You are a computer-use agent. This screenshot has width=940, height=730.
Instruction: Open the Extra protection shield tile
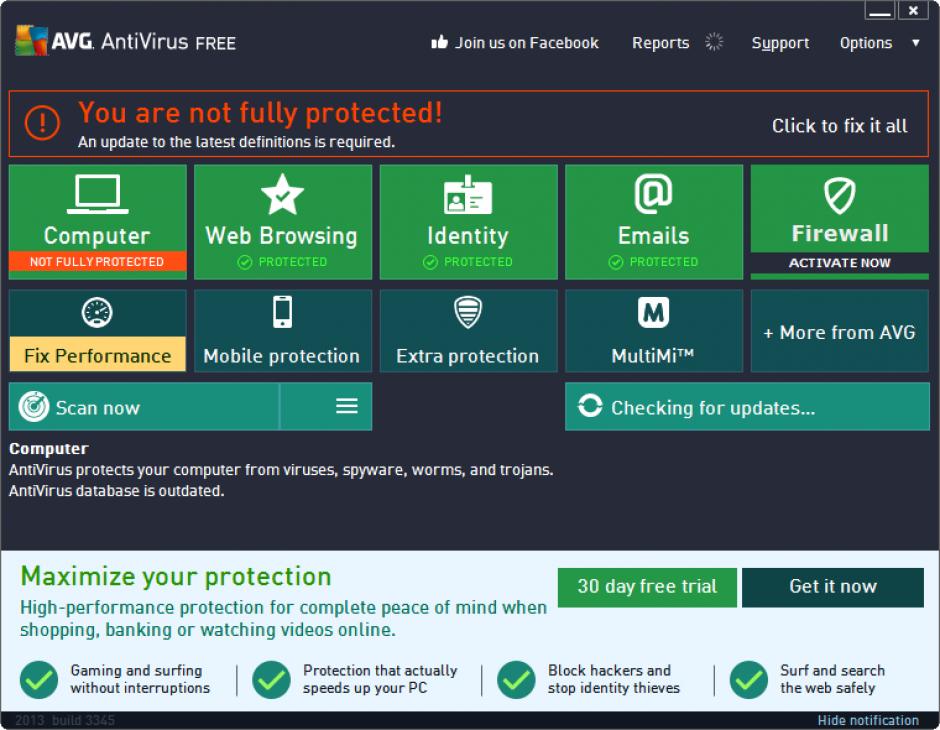467,330
